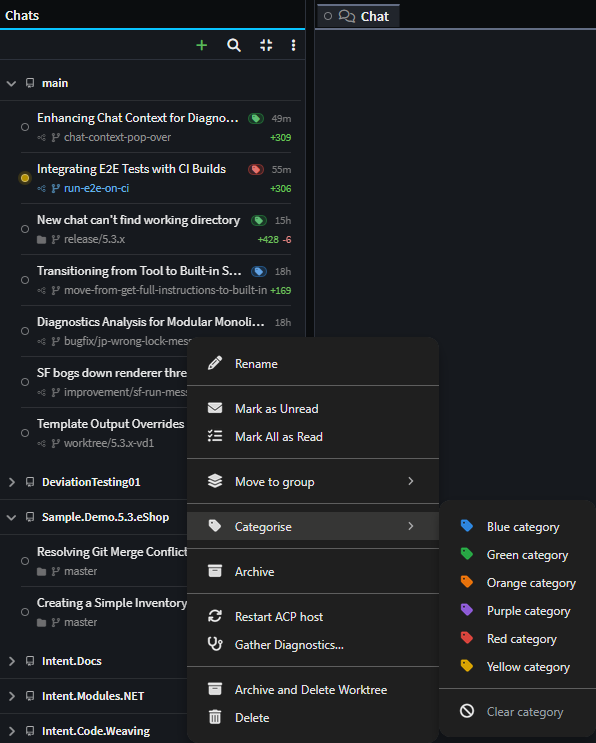Viewport: 596px width, 743px height.
Task: Click status circle of Creating a Simple Inventory chat
Action: pyautogui.click(x=25, y=612)
